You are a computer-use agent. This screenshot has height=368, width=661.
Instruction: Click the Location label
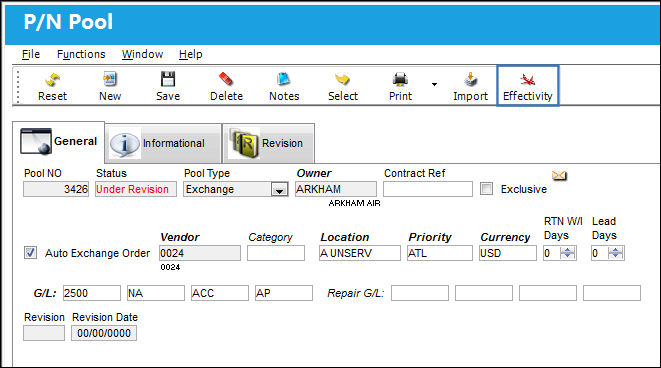[345, 237]
